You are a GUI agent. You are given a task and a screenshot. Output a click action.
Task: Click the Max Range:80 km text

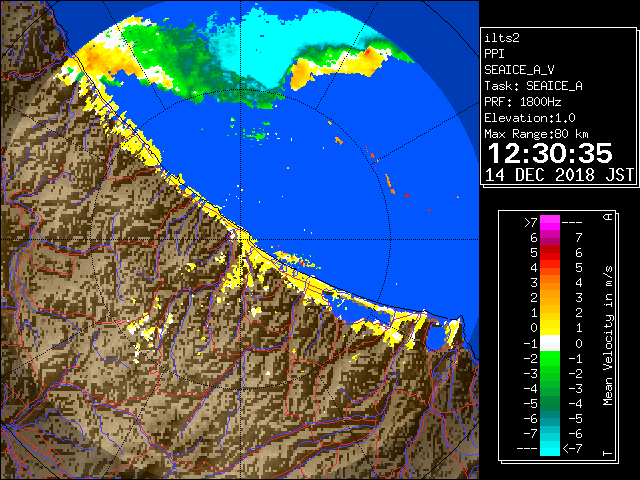coord(536,134)
